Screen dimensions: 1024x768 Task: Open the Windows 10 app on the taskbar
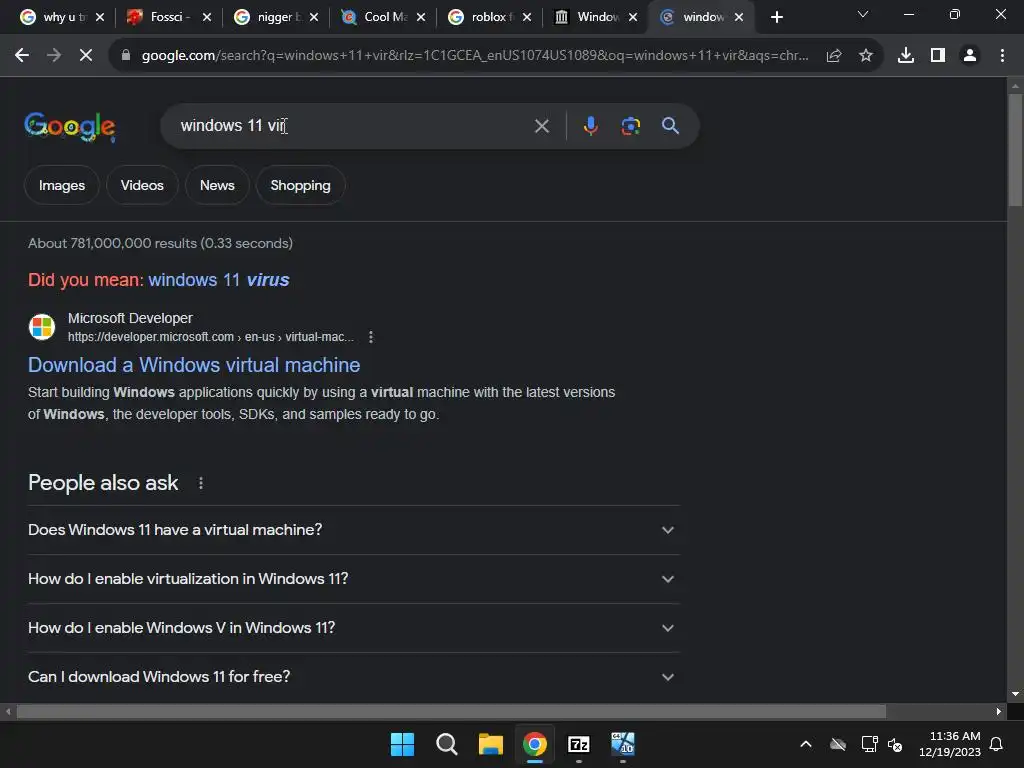click(x=623, y=744)
